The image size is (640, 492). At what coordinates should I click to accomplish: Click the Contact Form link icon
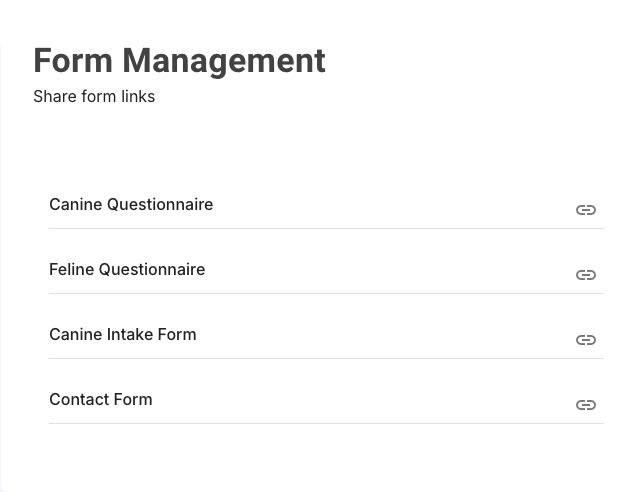coord(586,405)
